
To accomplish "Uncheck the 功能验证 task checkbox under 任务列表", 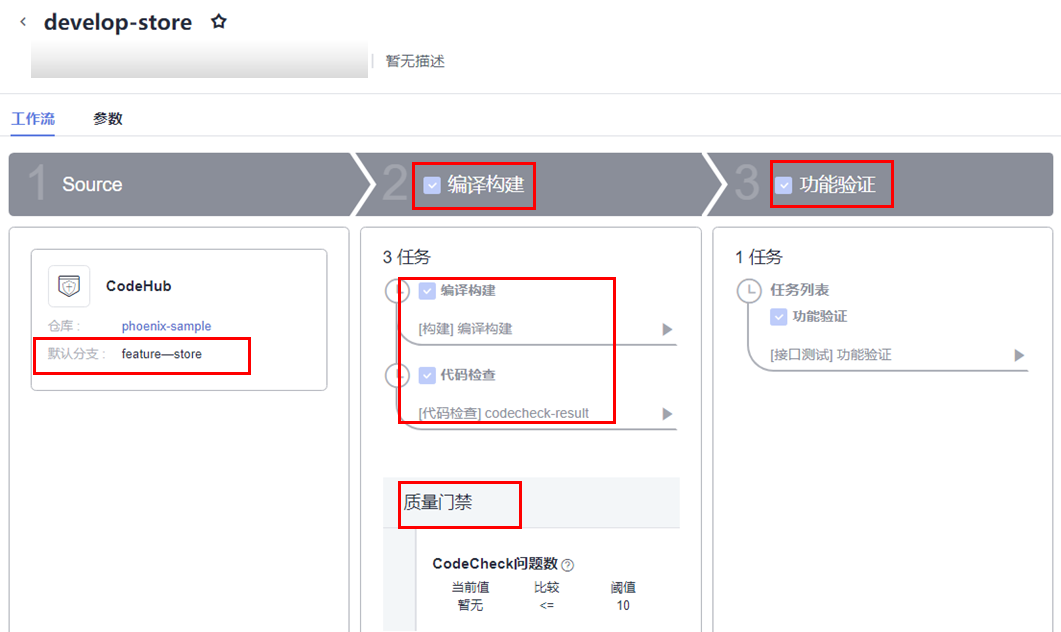I will pos(779,317).
